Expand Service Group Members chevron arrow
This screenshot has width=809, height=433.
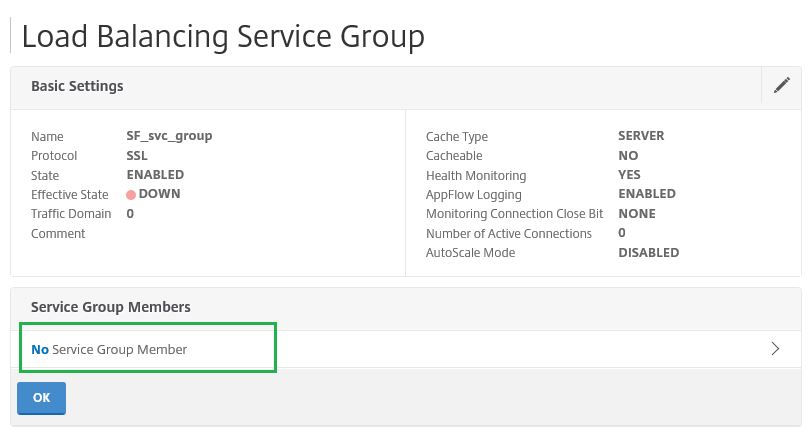[775, 349]
